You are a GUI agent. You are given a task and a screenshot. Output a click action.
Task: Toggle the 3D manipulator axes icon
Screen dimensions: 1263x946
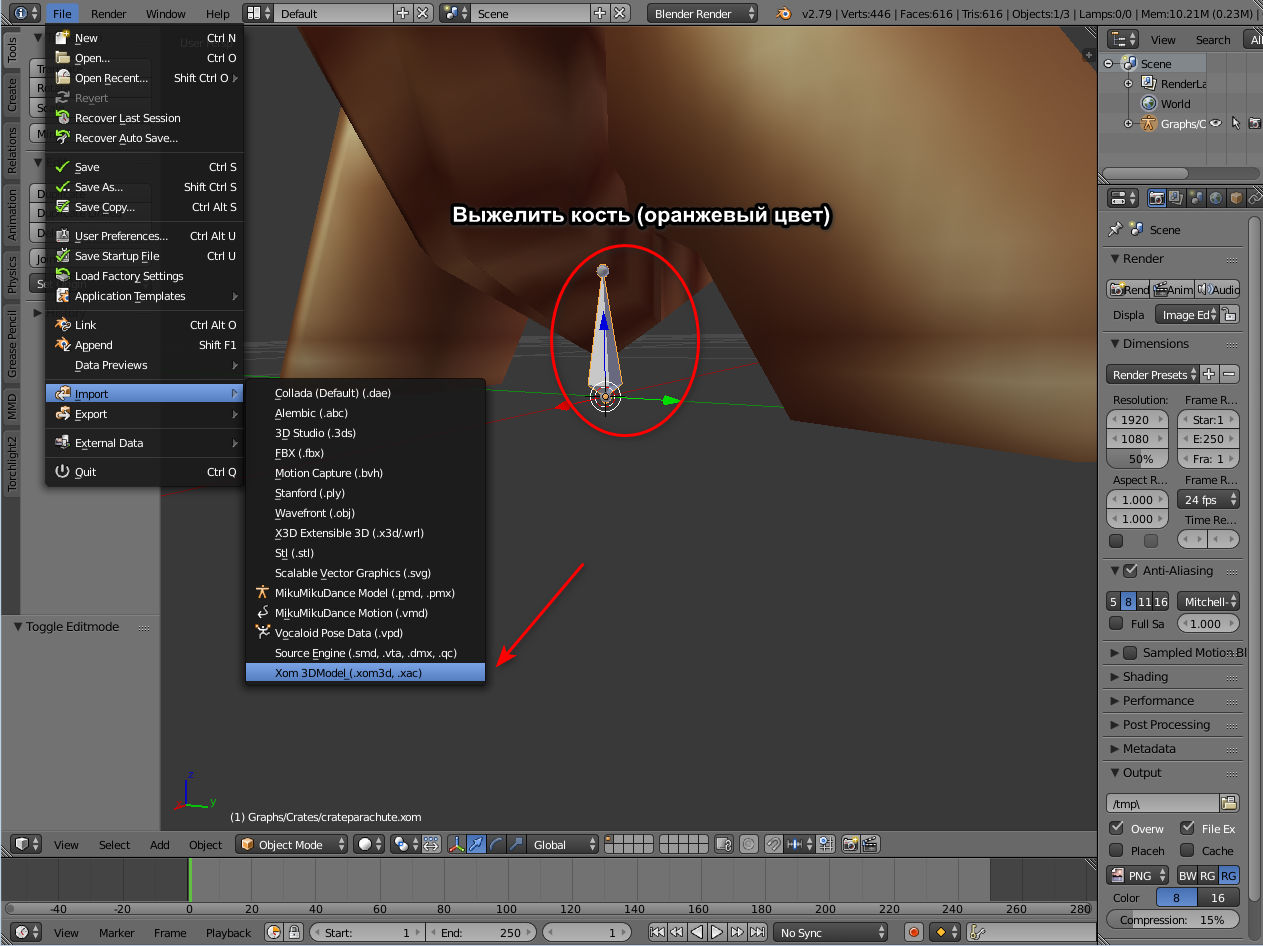tap(457, 844)
